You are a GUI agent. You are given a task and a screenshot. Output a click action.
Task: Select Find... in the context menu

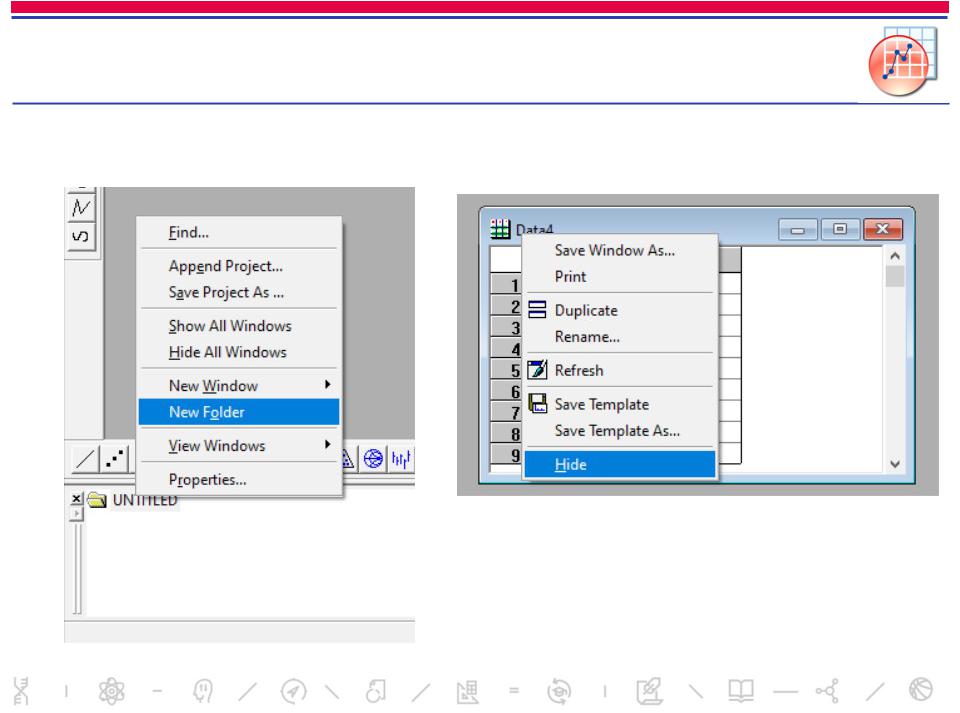tap(189, 233)
